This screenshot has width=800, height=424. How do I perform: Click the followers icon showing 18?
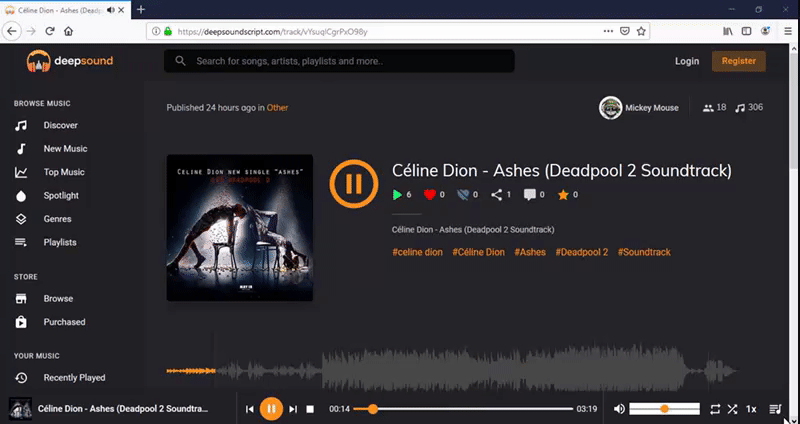[x=708, y=108]
